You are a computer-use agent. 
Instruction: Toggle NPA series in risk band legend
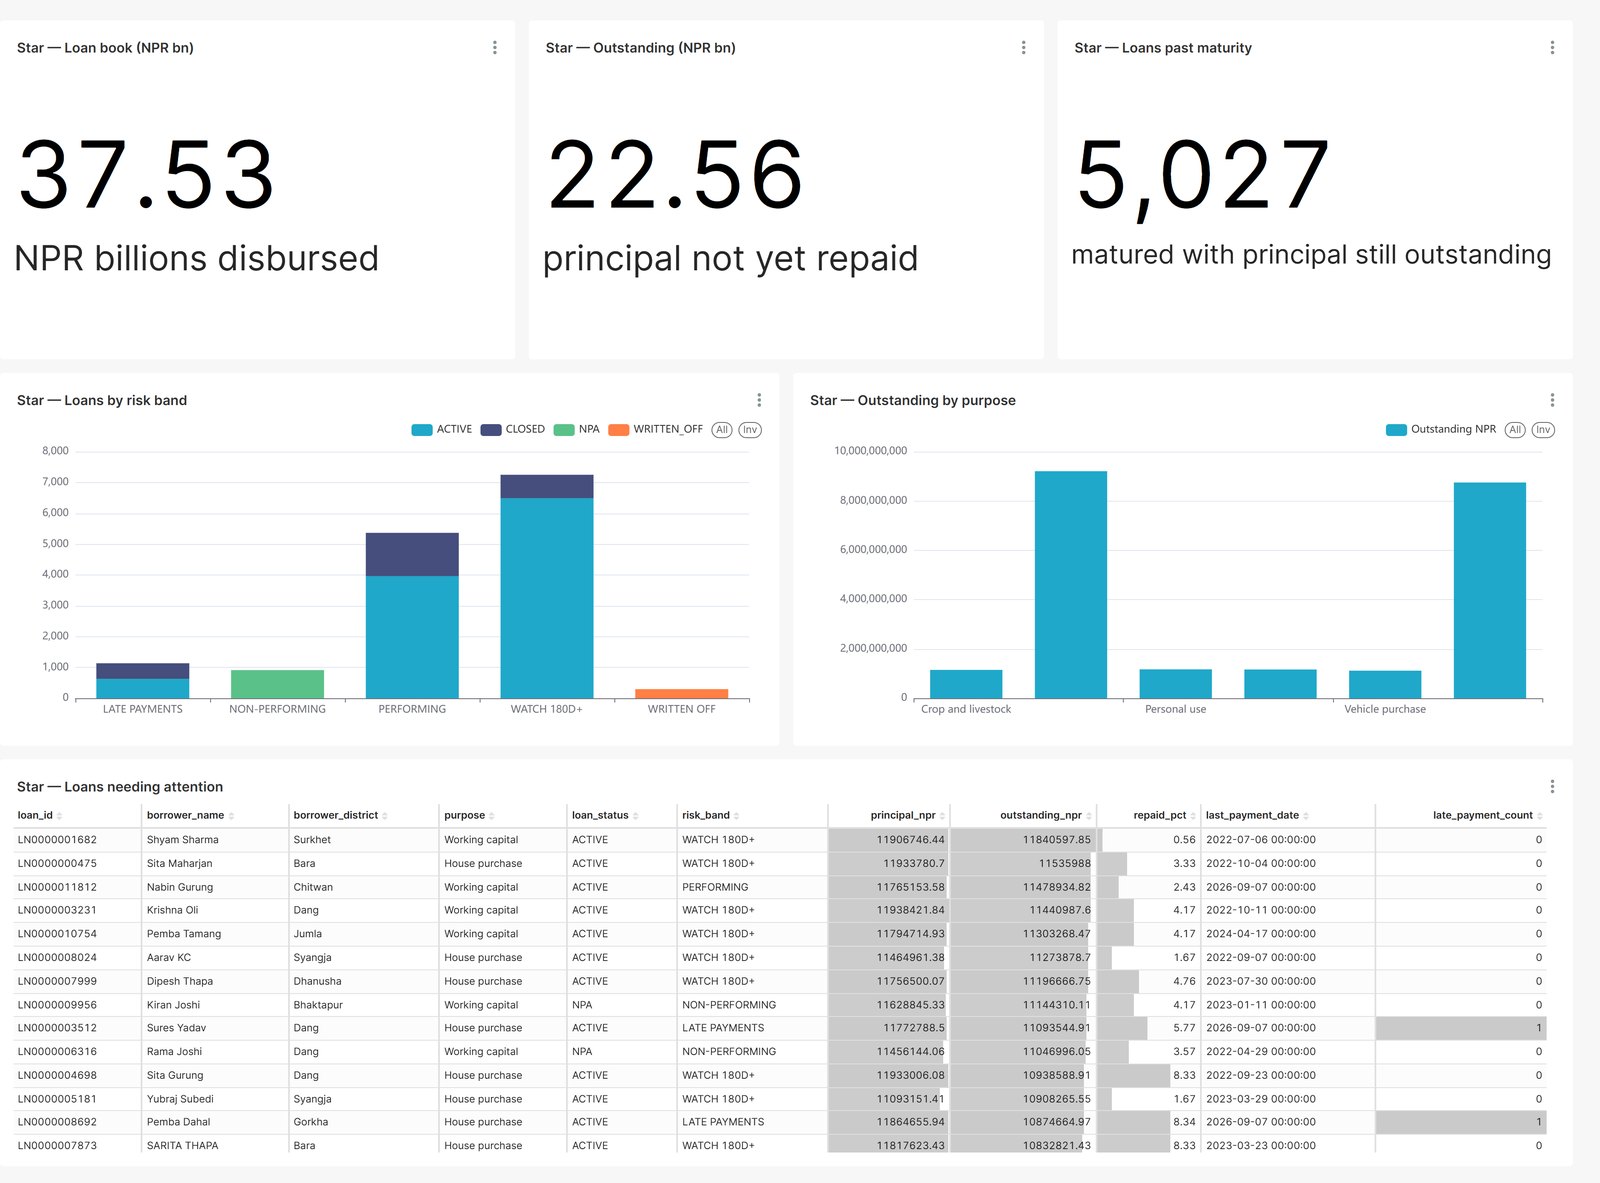coord(577,430)
